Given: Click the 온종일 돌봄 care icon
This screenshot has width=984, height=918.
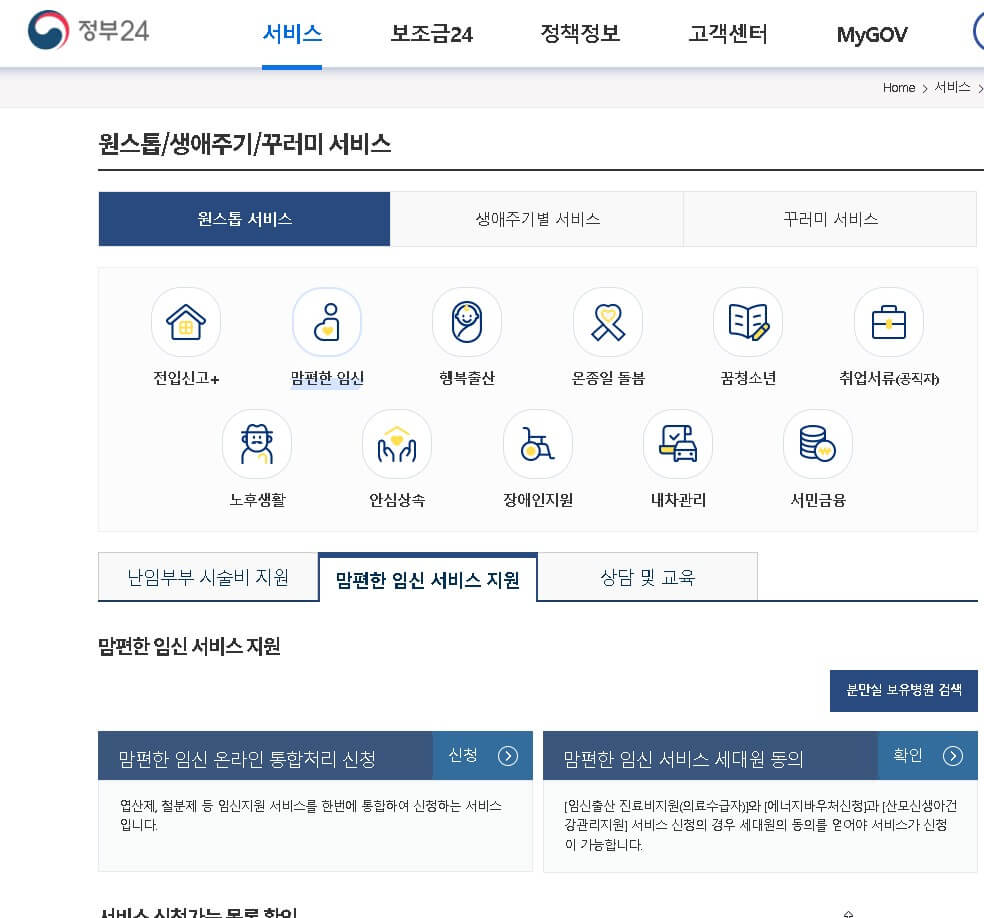Looking at the screenshot, I should 607,322.
